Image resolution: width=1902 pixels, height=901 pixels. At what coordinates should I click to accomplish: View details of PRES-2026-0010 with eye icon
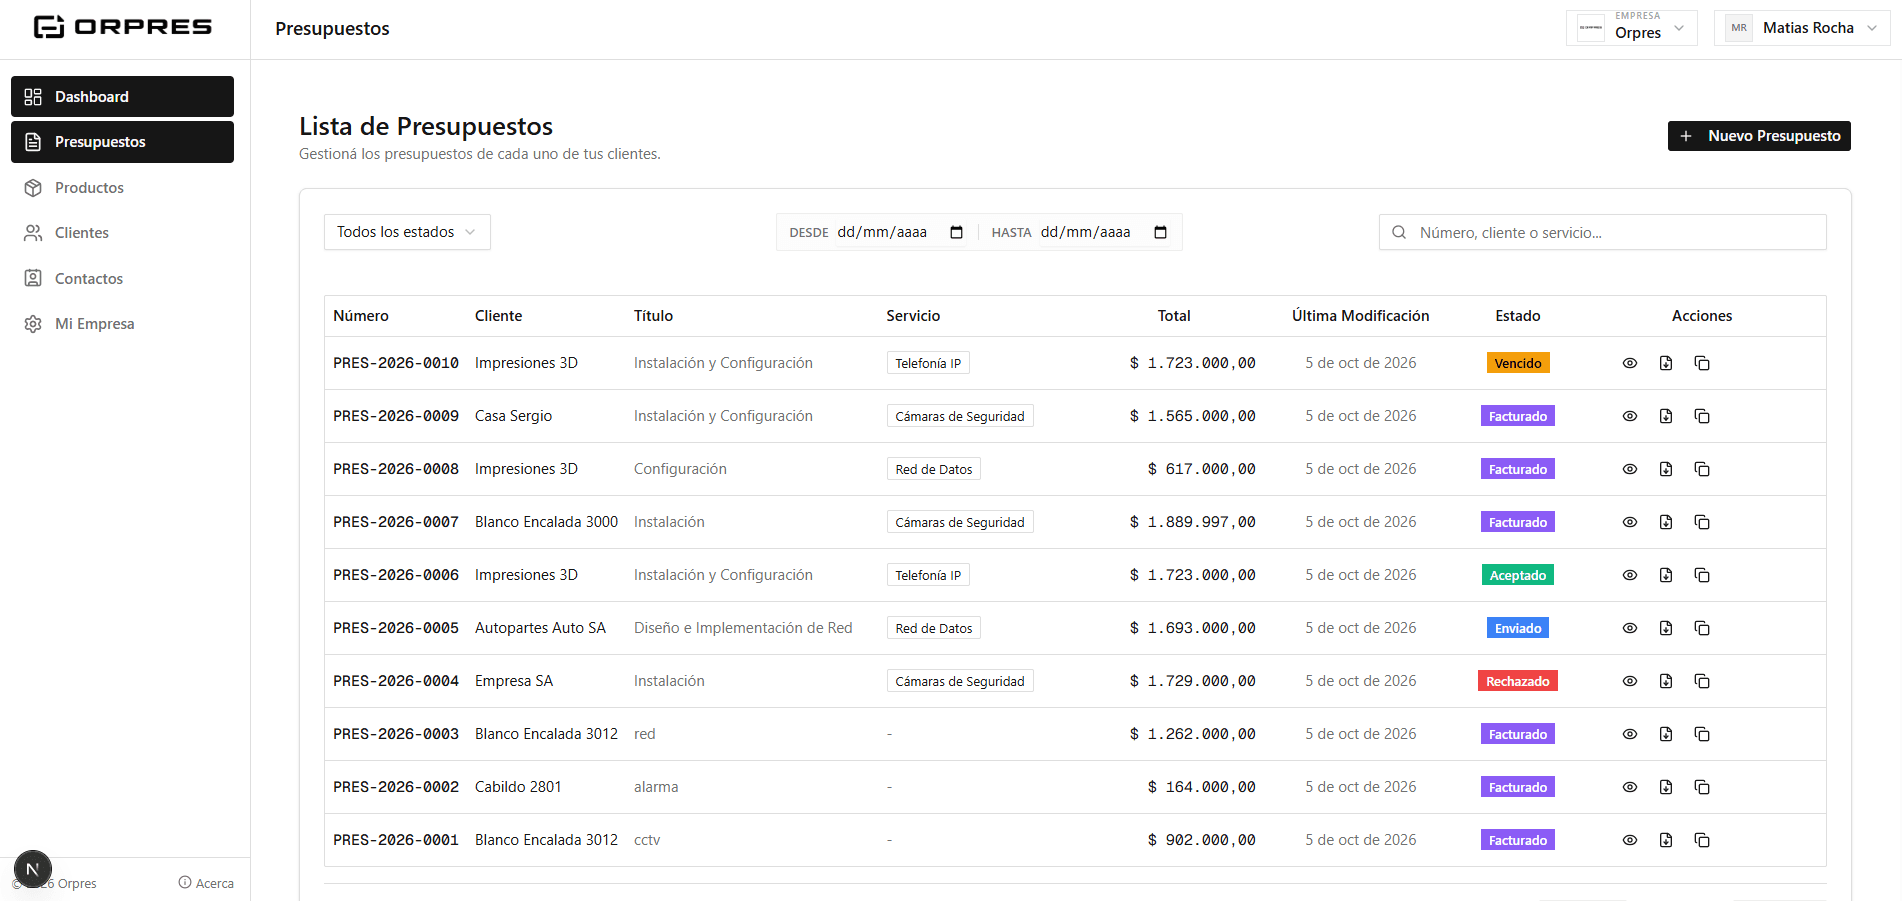click(1629, 363)
